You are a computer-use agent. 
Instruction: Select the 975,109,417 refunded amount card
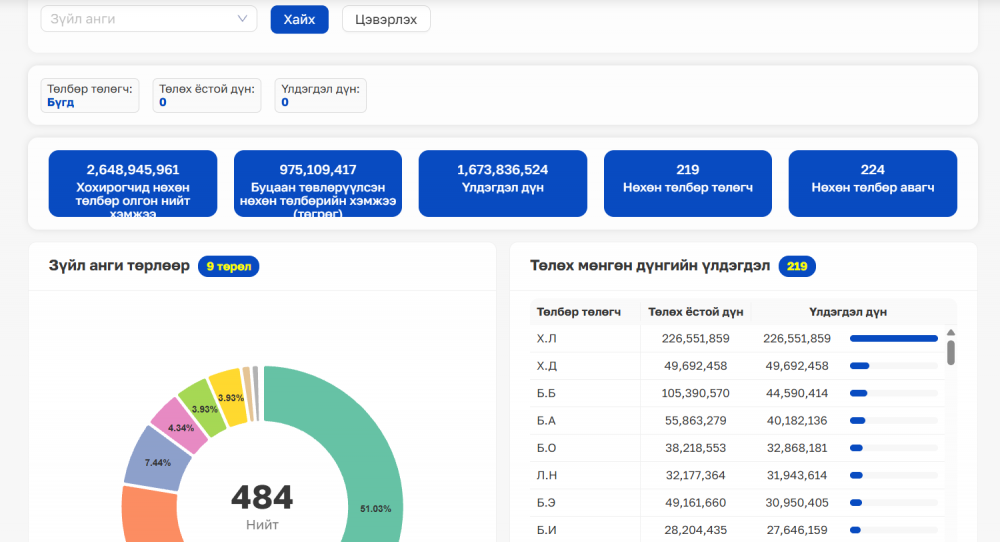point(318,184)
